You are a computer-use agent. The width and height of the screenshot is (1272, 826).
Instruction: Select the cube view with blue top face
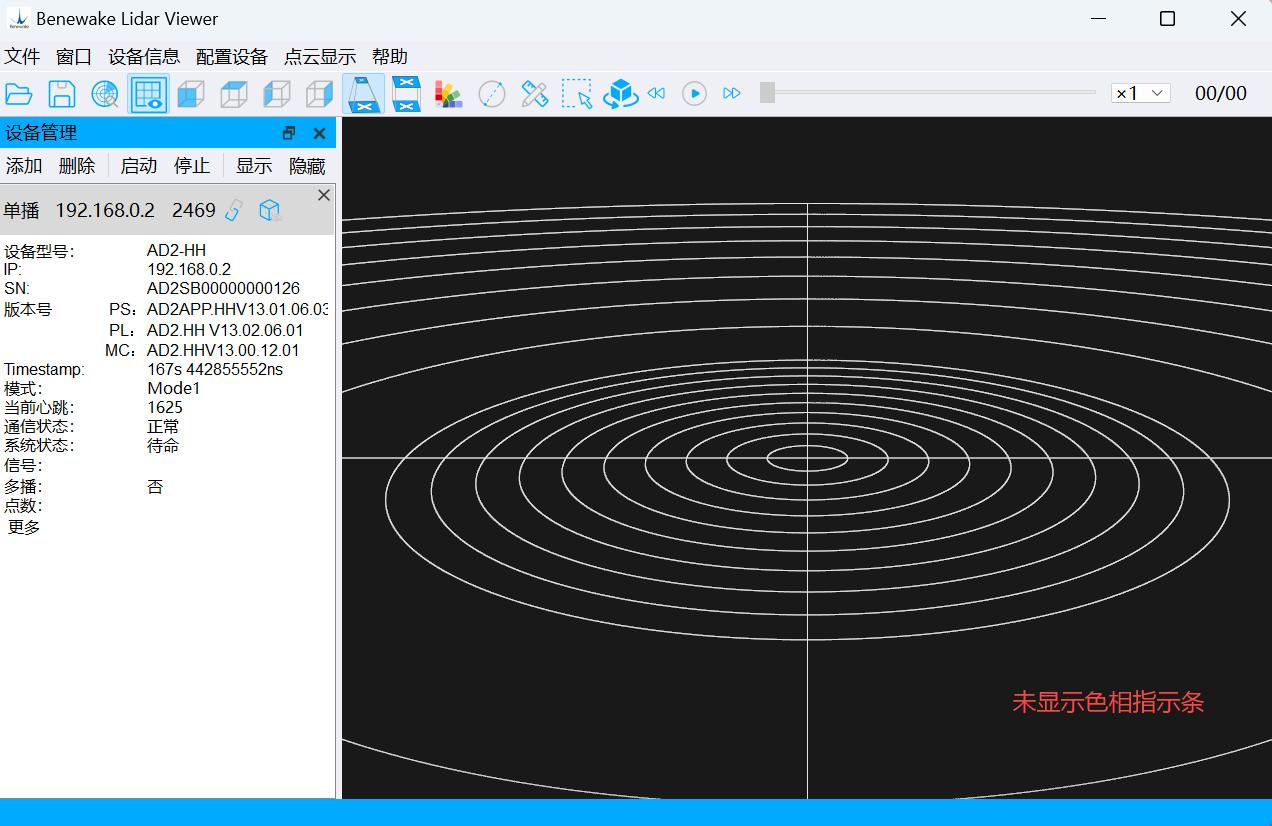[x=234, y=94]
